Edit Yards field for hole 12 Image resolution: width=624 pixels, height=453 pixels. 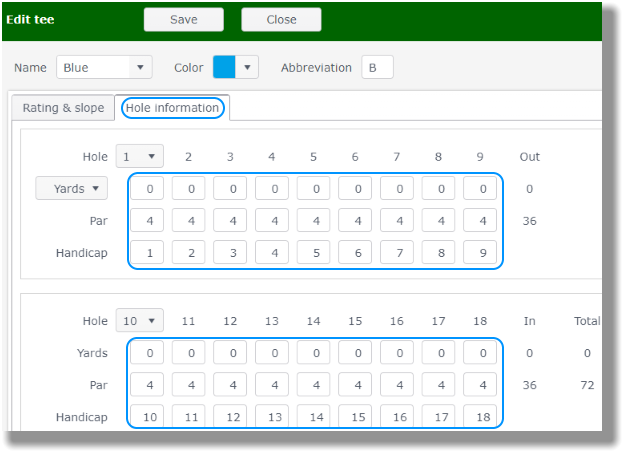(230, 352)
